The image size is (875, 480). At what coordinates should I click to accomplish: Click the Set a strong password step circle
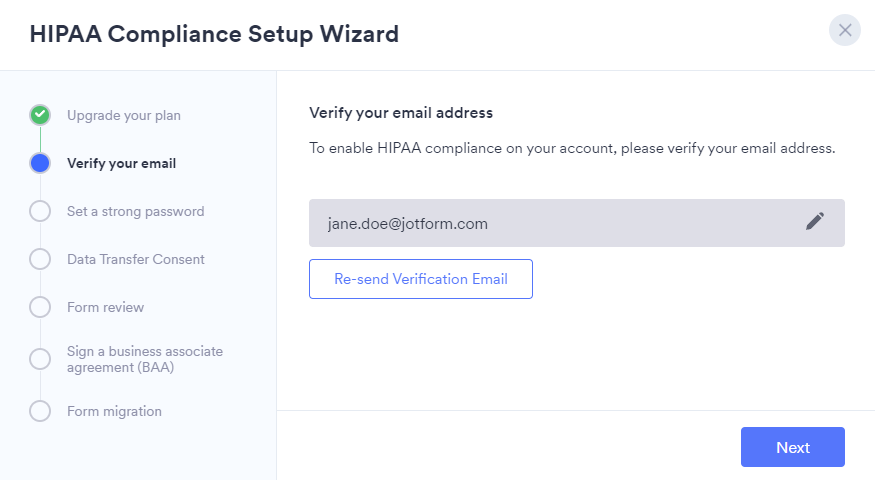[40, 211]
